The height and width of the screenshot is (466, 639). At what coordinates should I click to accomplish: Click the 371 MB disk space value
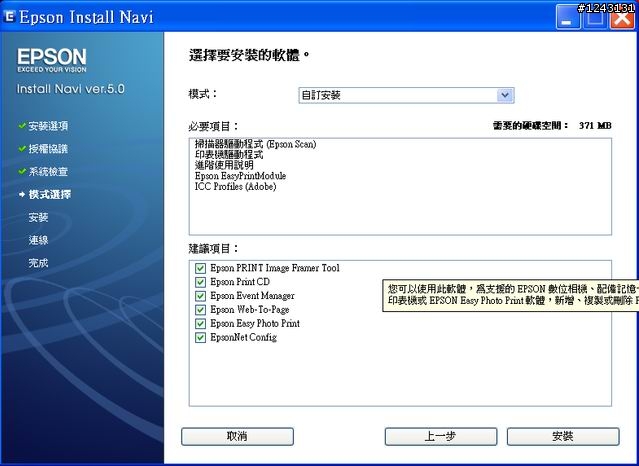click(595, 126)
